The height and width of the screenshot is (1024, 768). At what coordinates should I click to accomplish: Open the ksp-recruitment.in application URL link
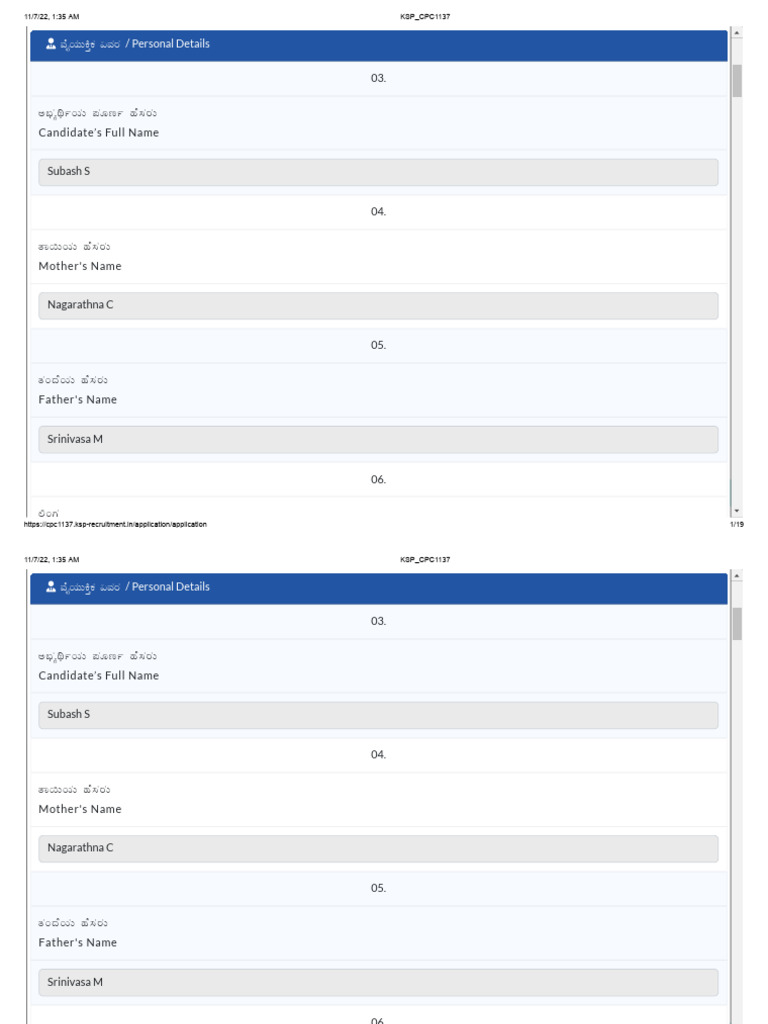[x=115, y=524]
